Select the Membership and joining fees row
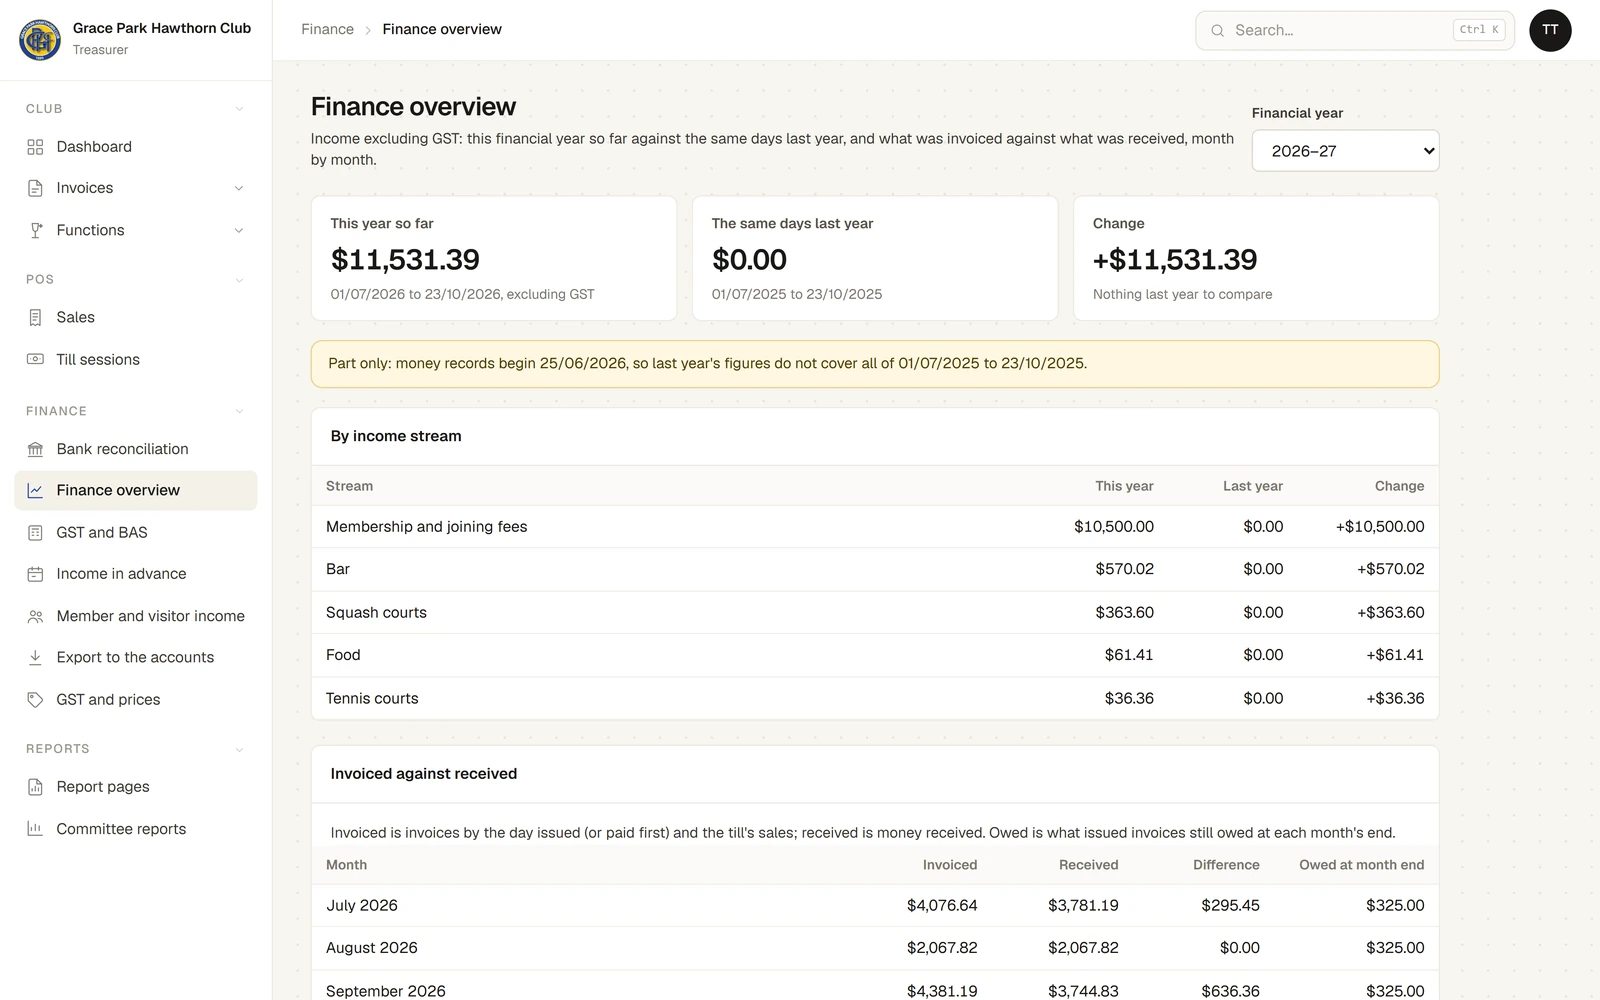The width and height of the screenshot is (1600, 1000). pos(875,527)
